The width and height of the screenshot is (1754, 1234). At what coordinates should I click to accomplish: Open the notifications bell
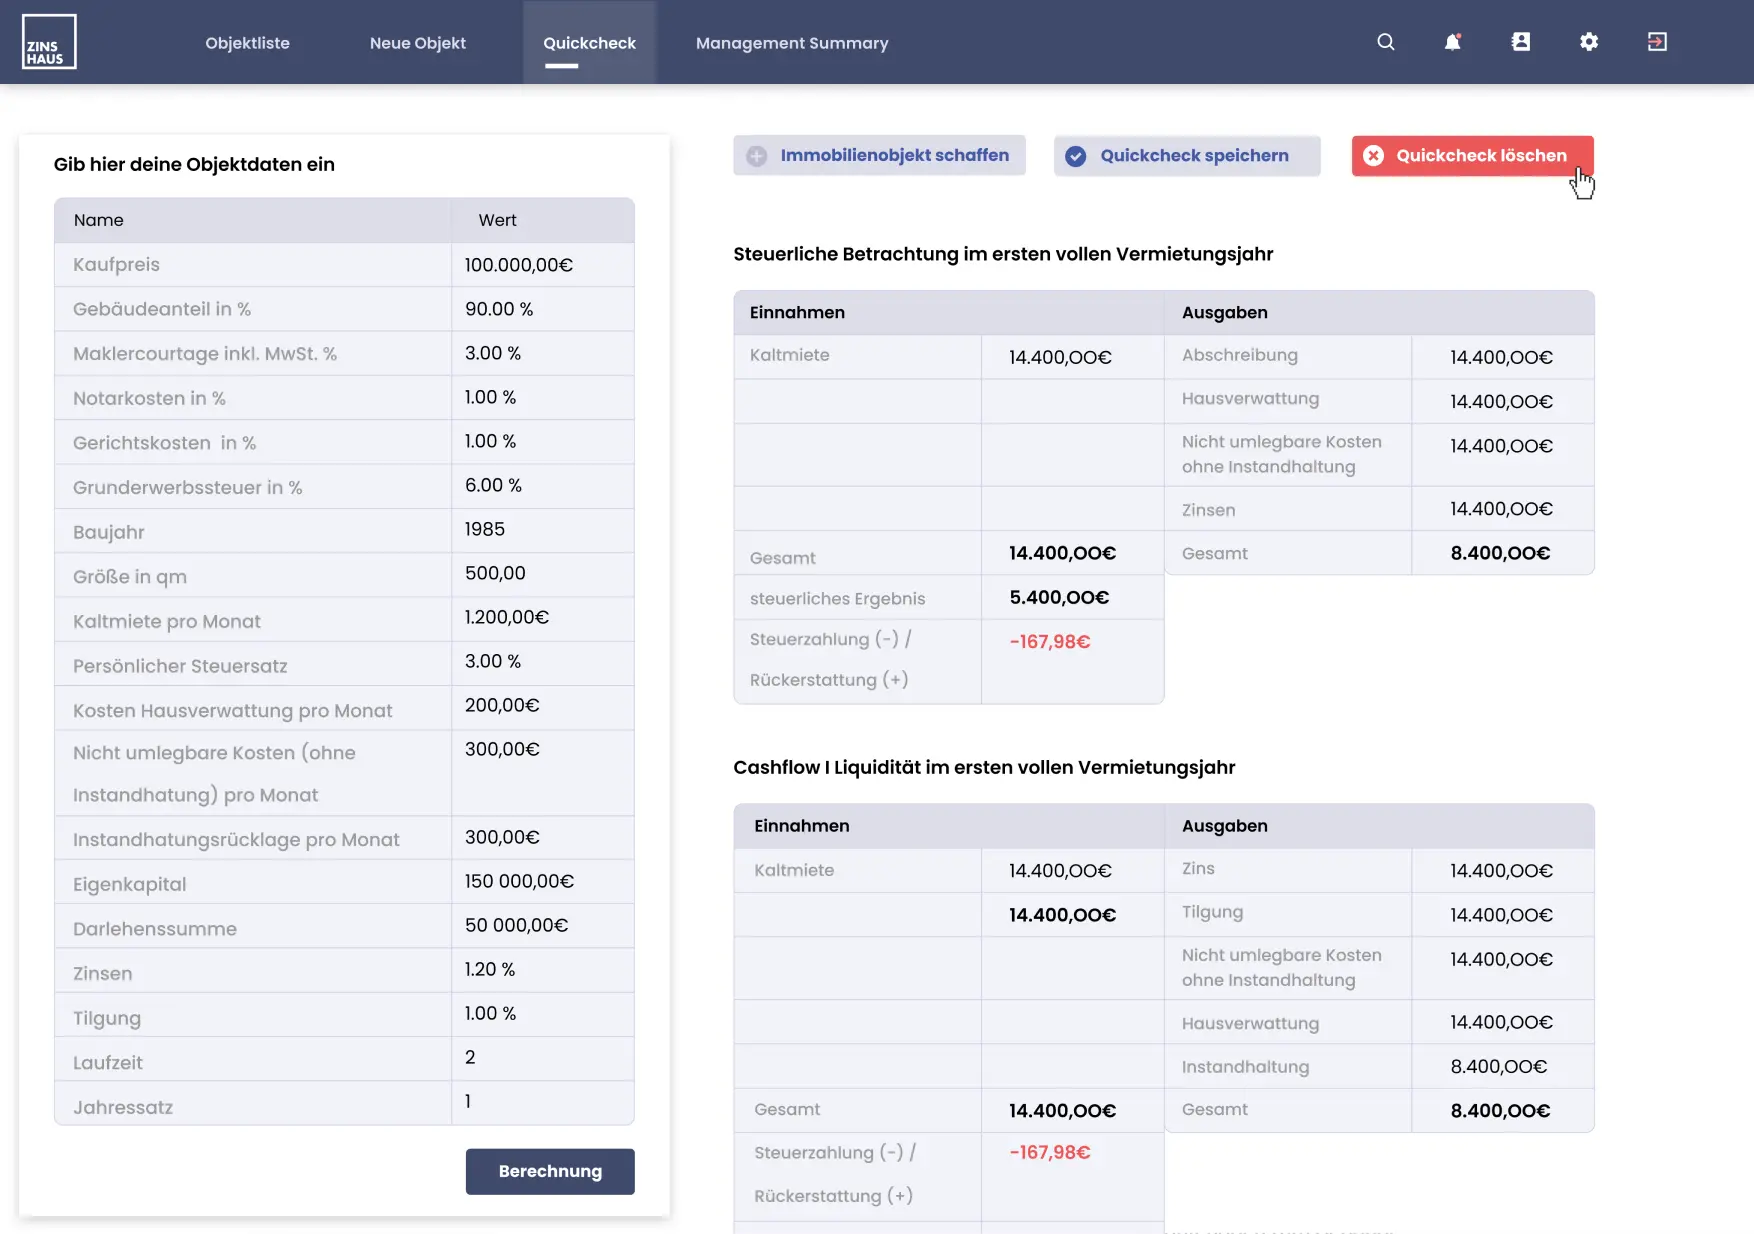click(1452, 42)
